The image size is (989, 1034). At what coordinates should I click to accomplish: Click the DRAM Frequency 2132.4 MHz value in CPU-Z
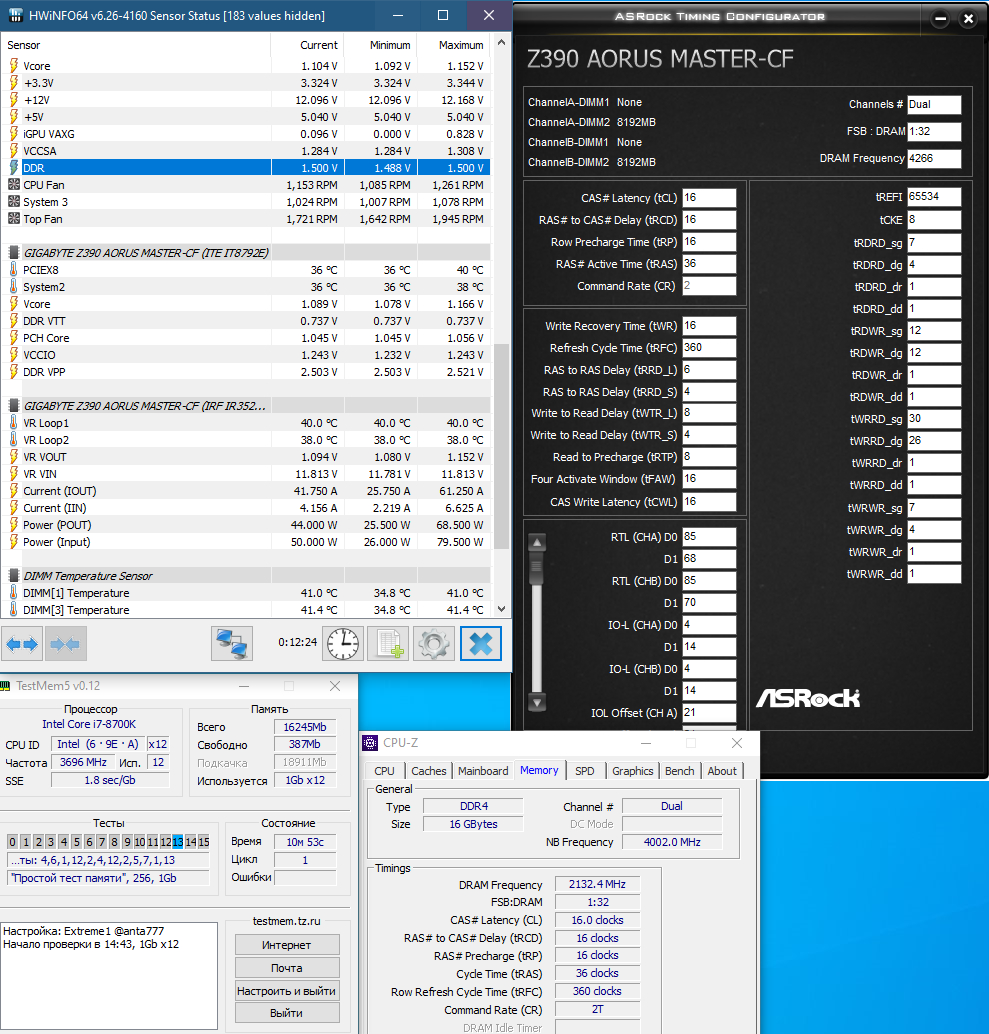click(x=597, y=884)
